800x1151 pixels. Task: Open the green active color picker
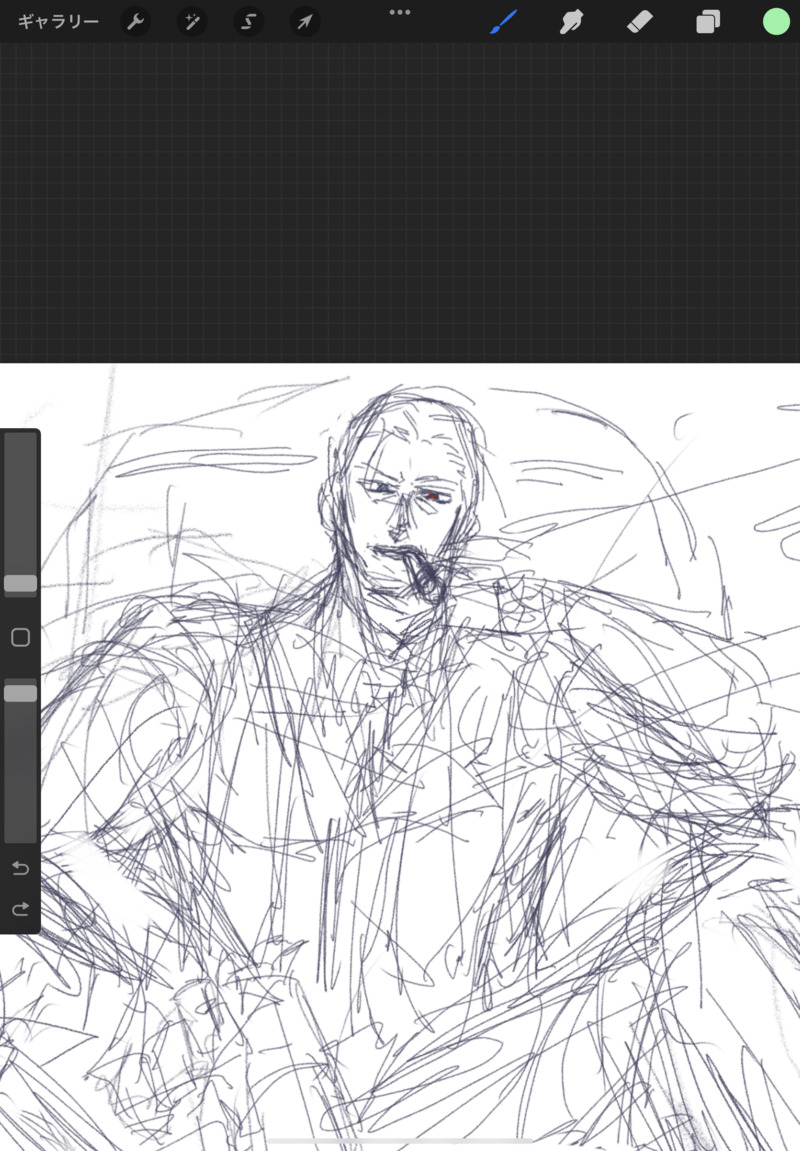click(x=776, y=22)
